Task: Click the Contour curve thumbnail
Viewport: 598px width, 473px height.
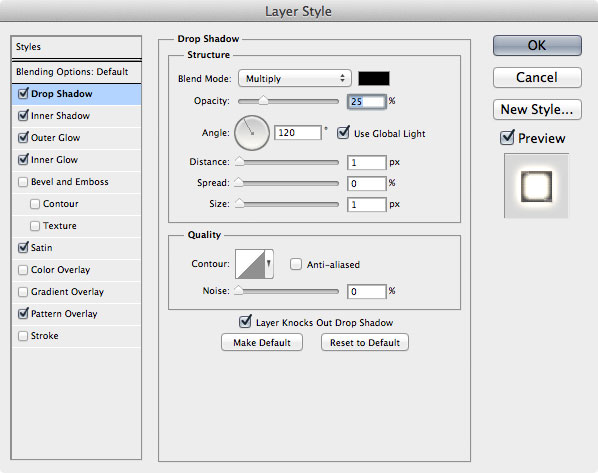Action: pyautogui.click(x=250, y=264)
